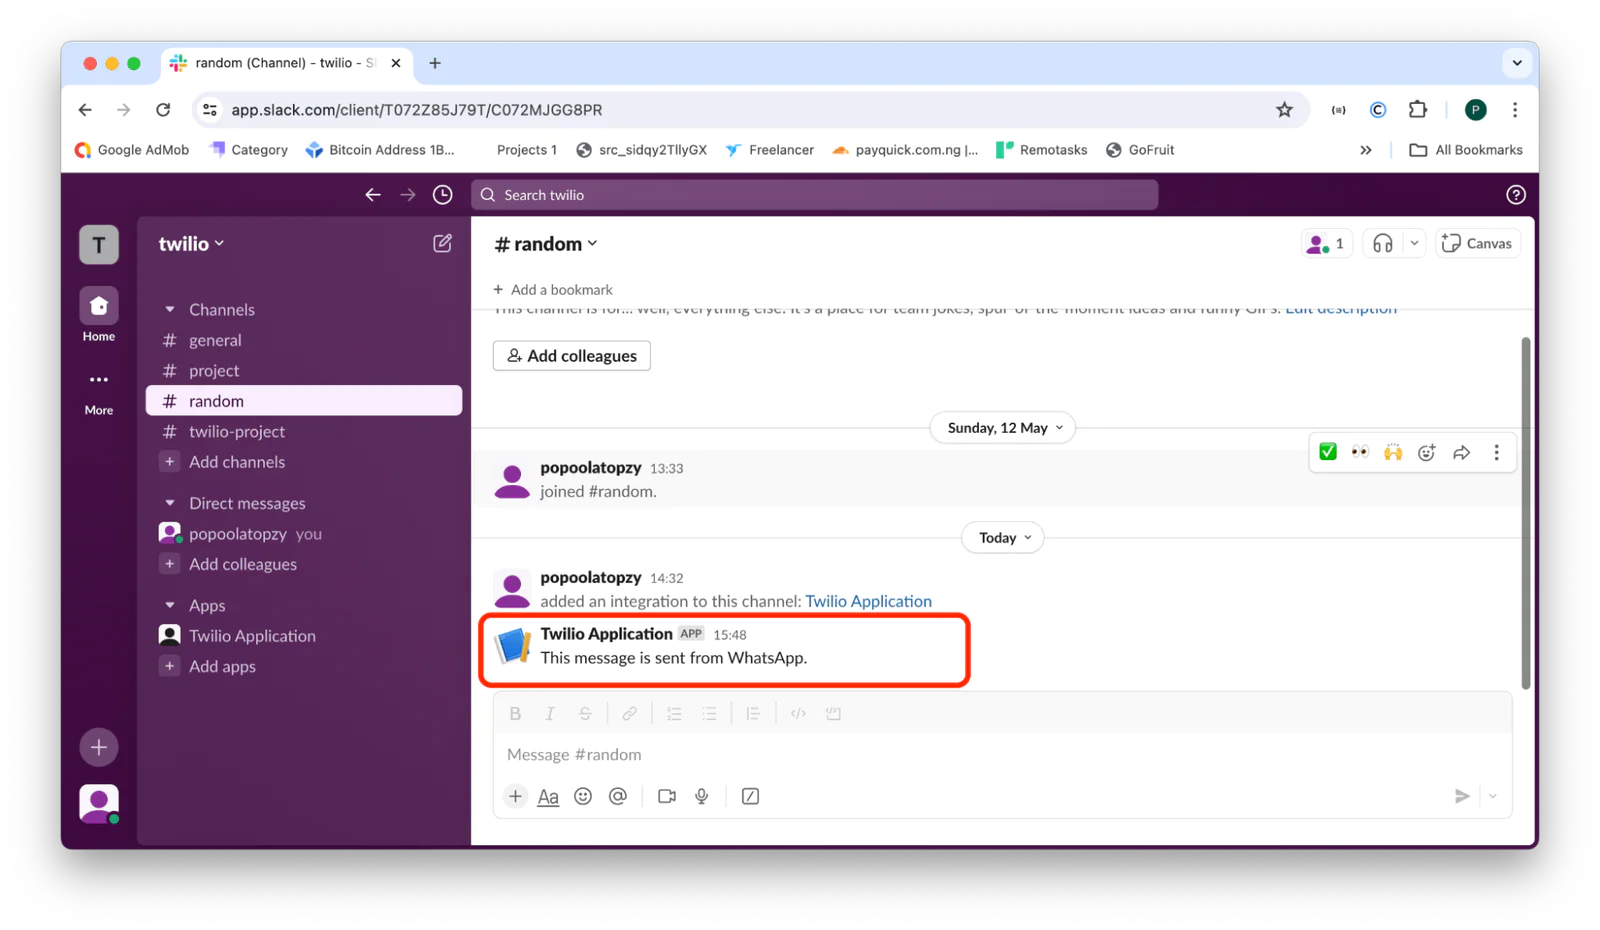
Task: Click the new message compose icon
Action: coord(442,243)
